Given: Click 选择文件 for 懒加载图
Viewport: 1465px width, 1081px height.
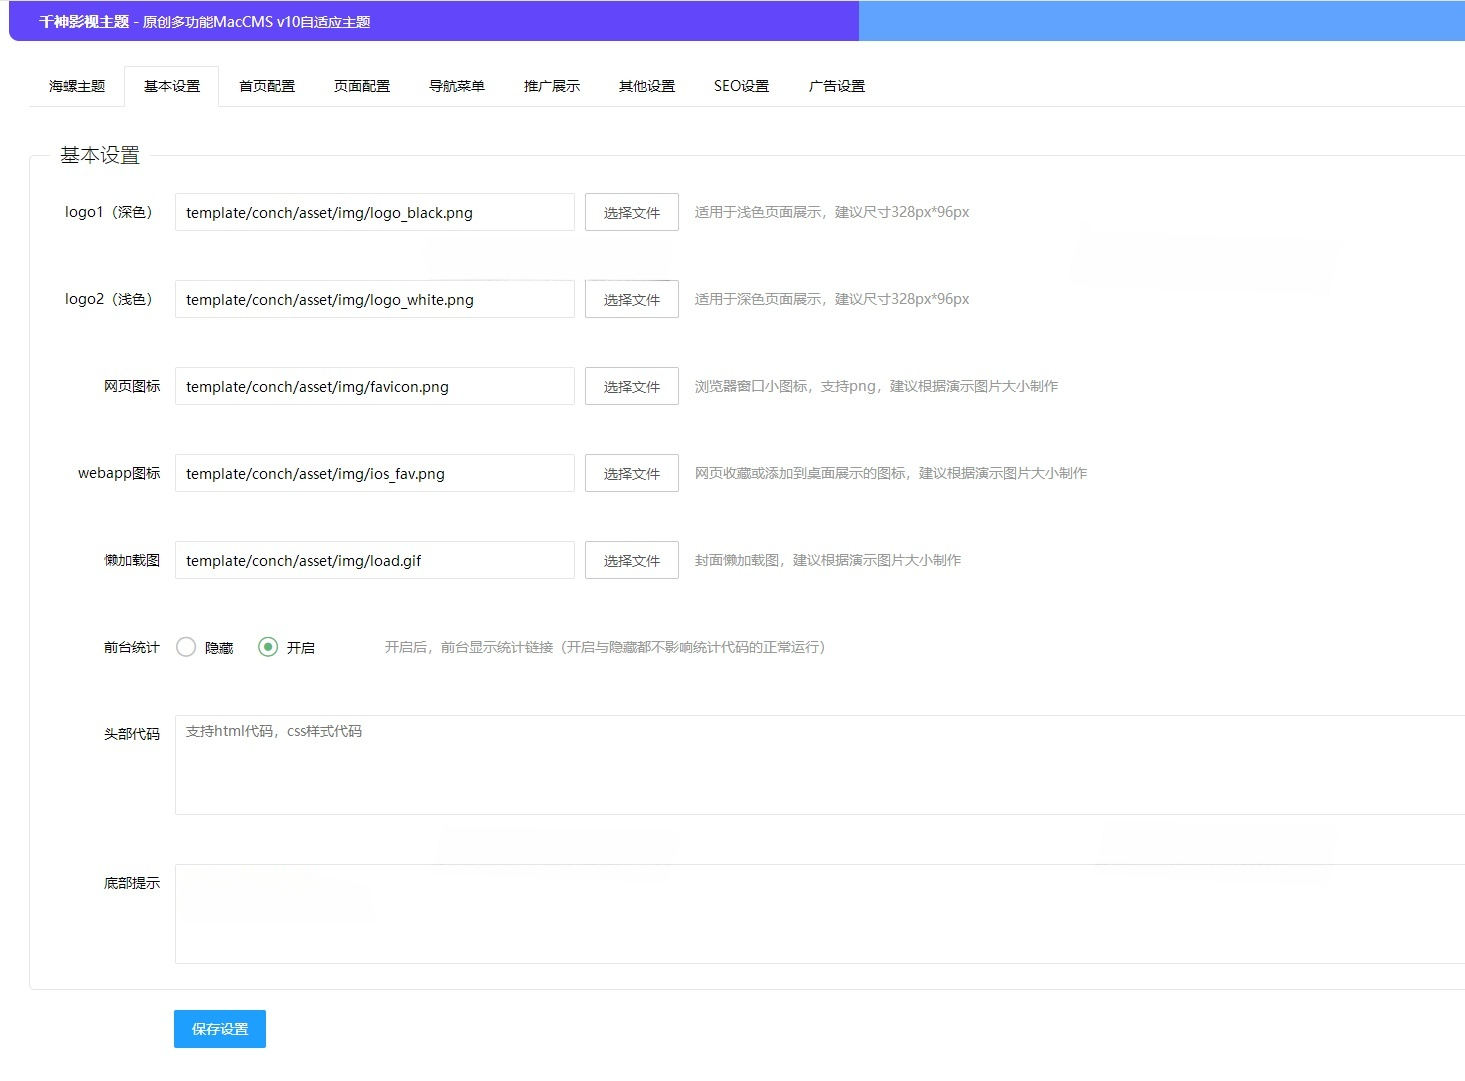Looking at the screenshot, I should (632, 560).
